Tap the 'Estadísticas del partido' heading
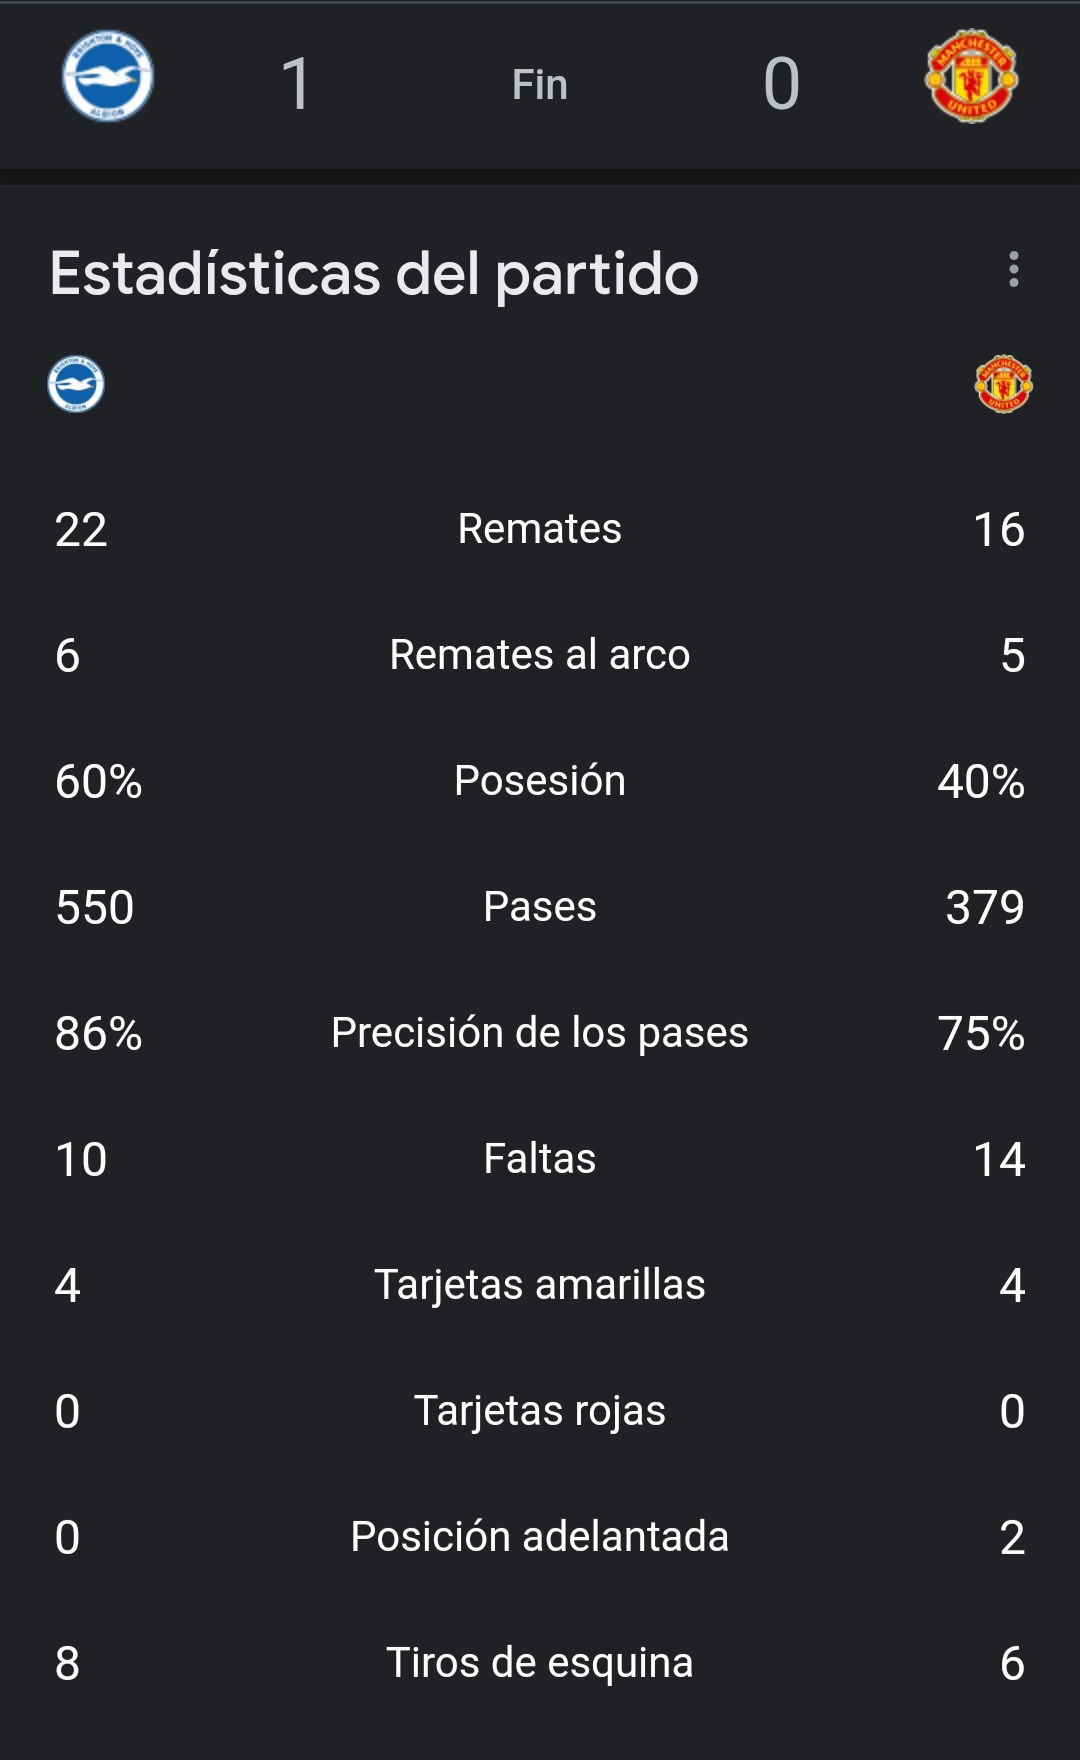 [x=374, y=274]
